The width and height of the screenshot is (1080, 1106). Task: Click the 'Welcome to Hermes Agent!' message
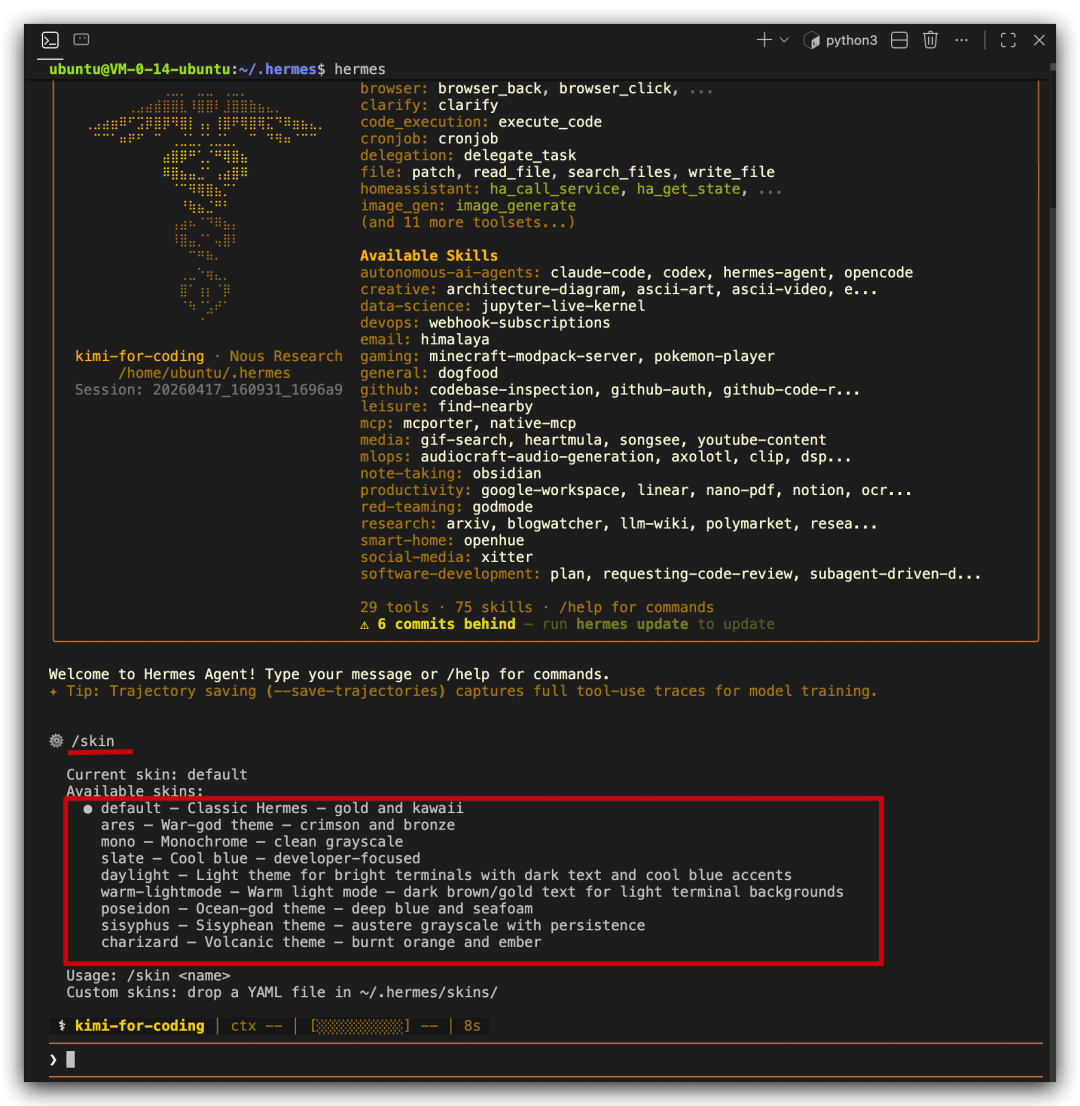click(152, 674)
